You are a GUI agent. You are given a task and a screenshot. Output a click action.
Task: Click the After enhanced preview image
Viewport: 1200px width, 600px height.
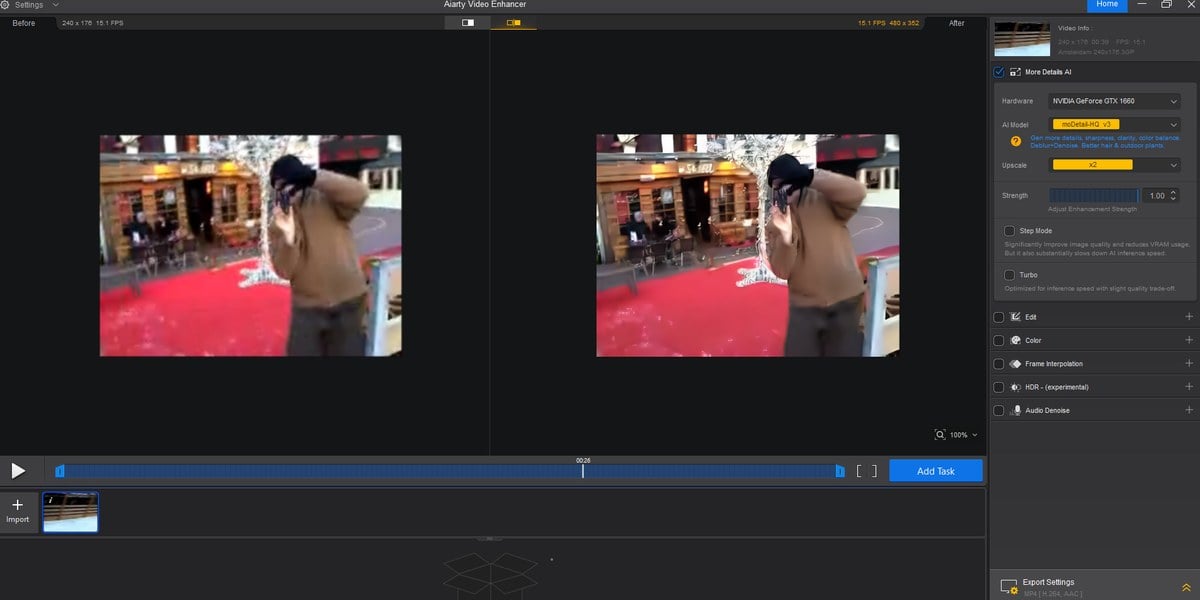click(748, 245)
